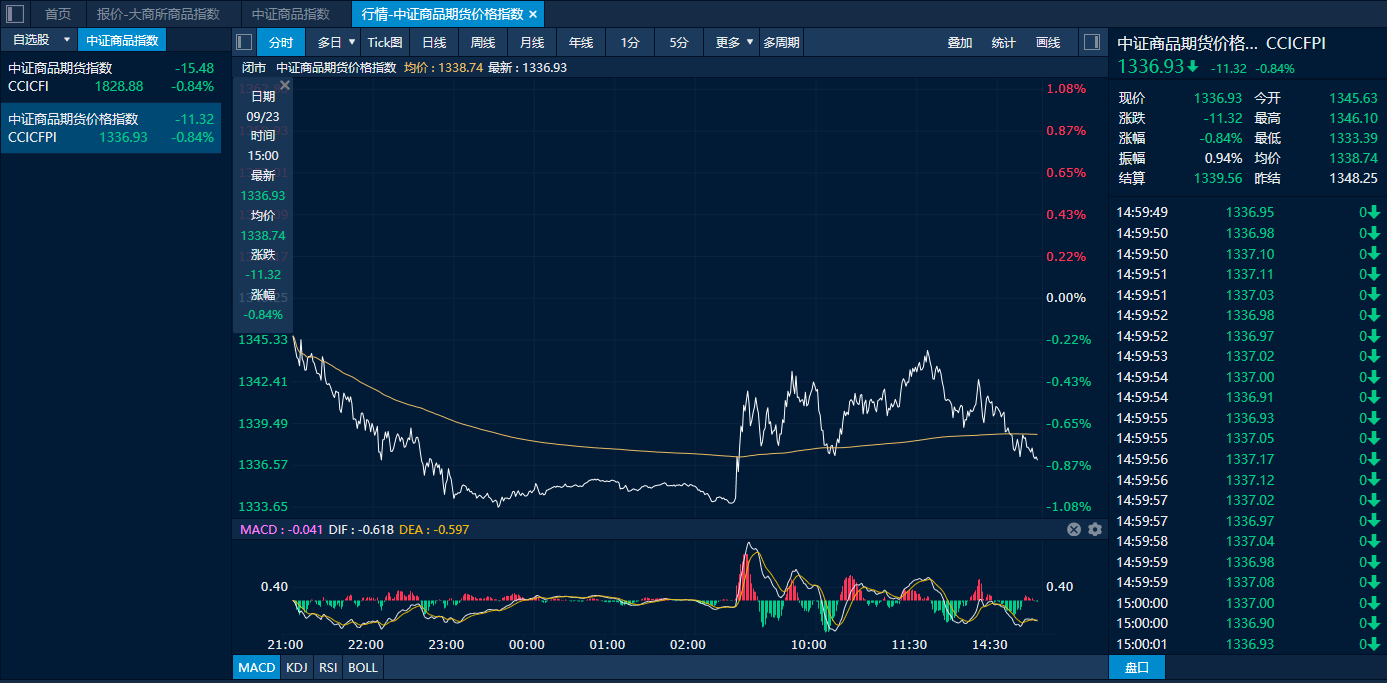This screenshot has height=683, width=1387.
Task: Open the 盘口 tab at bottom right
Action: point(1137,667)
